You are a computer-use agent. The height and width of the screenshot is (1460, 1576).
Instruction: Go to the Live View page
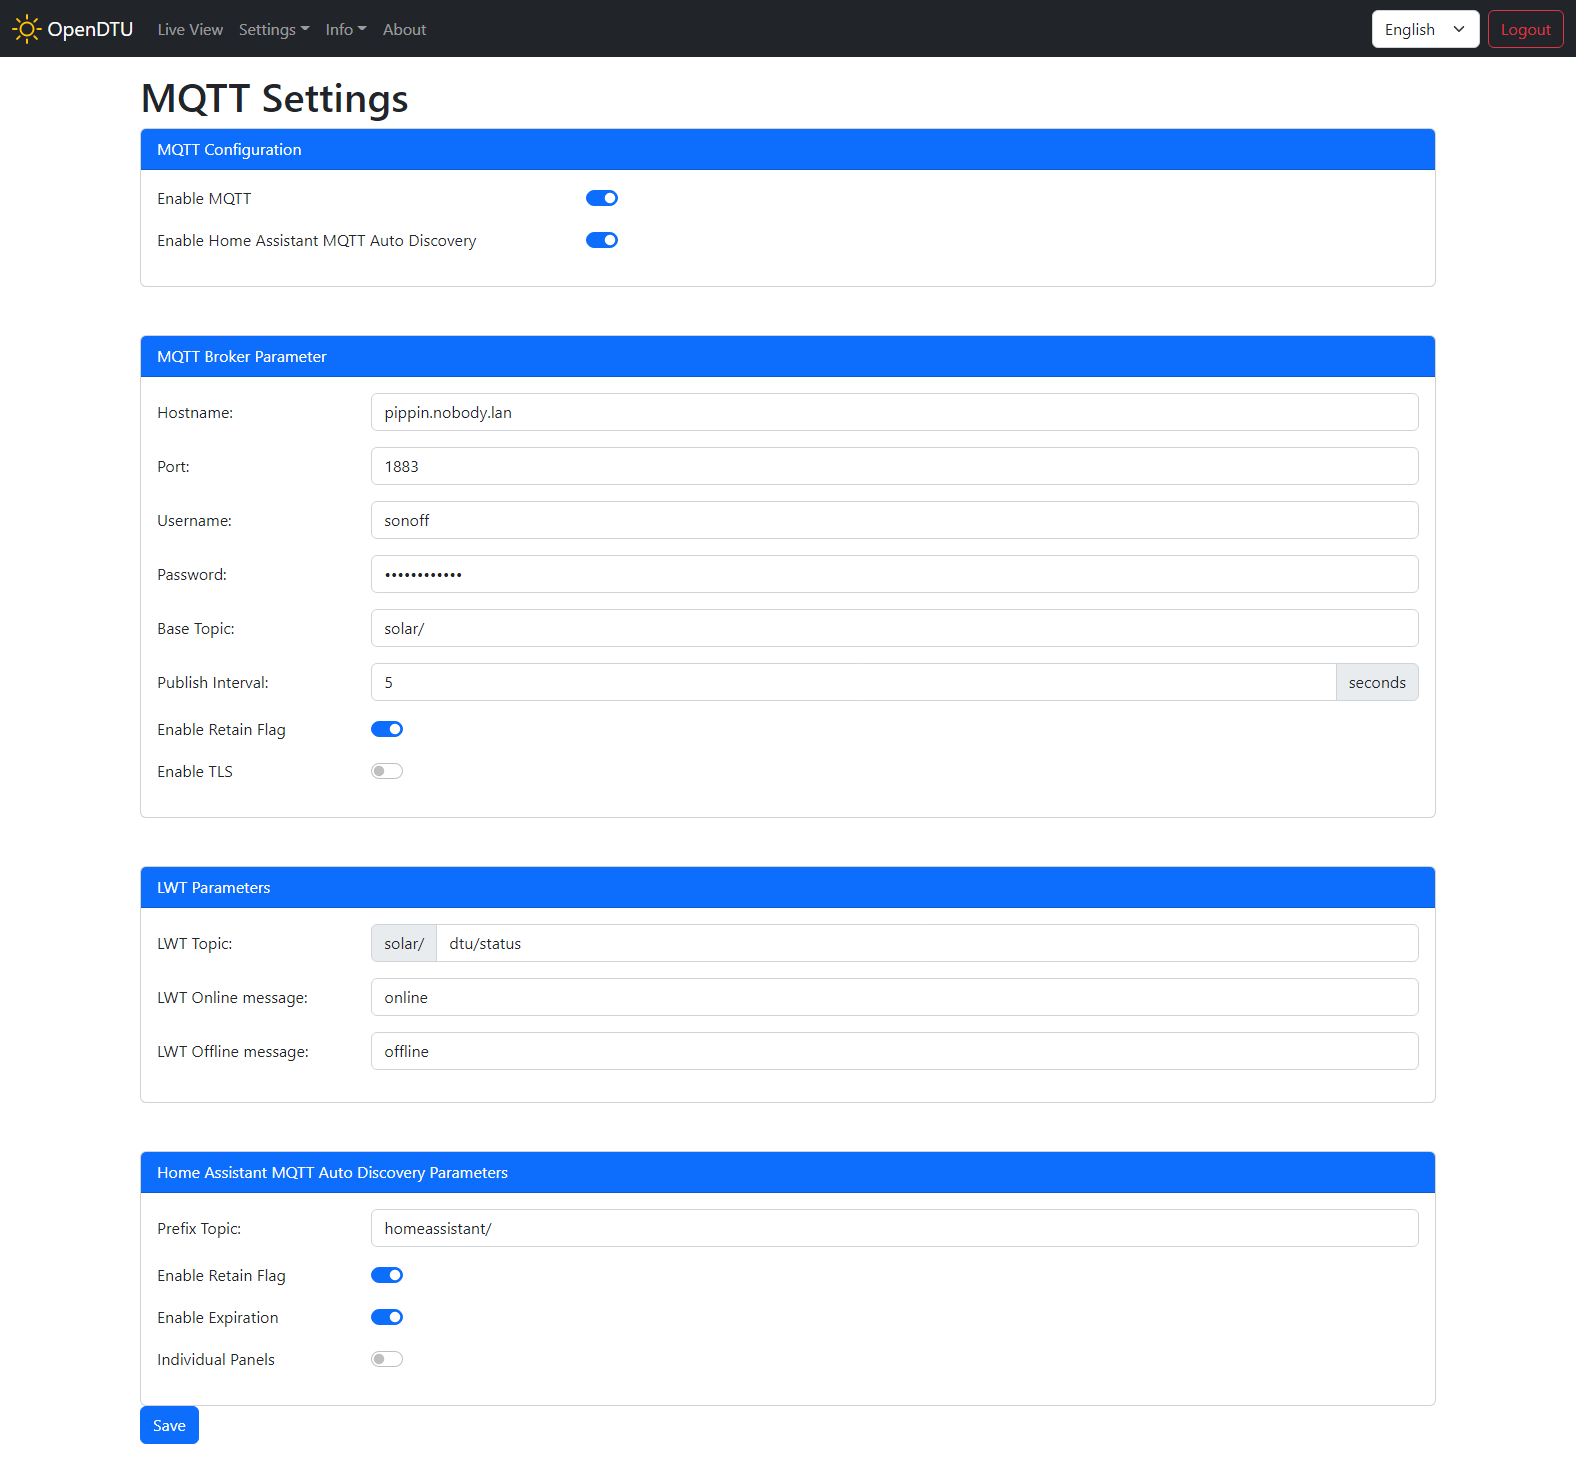190,29
